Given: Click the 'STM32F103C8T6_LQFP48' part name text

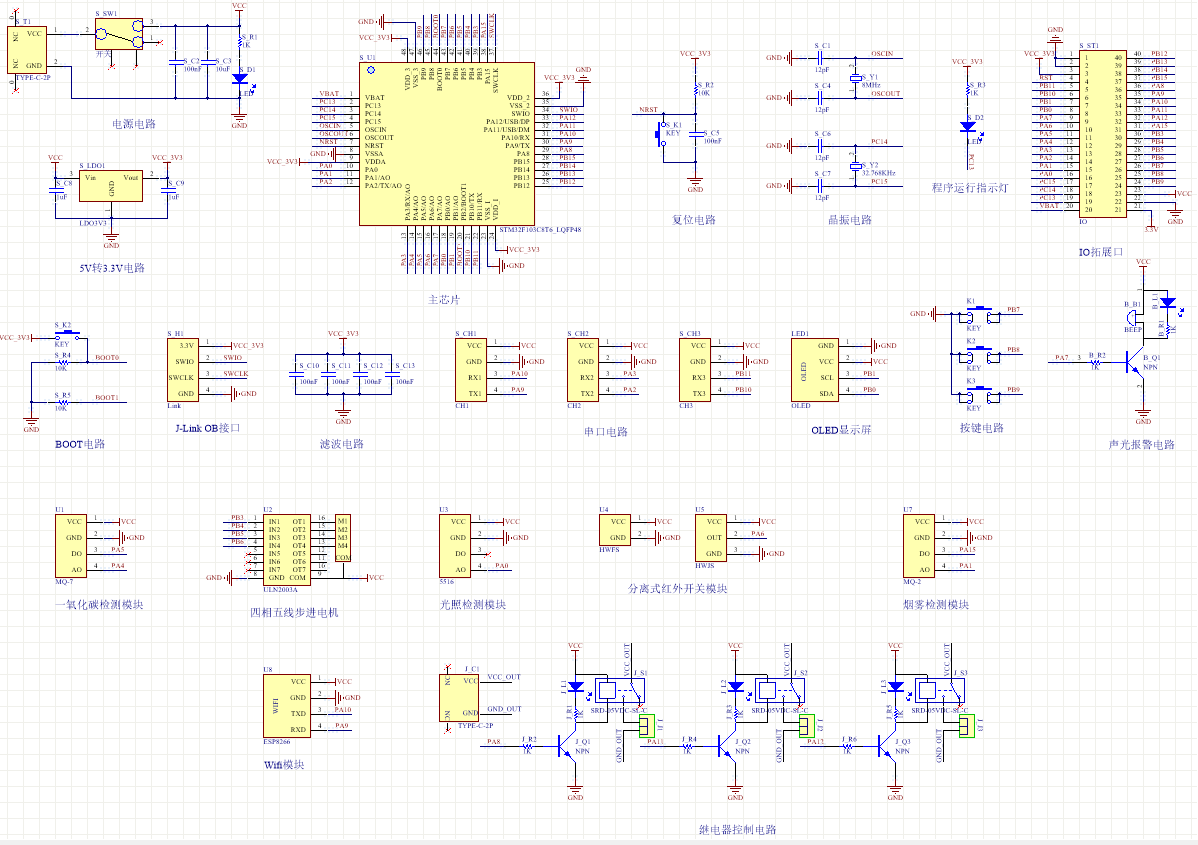Looking at the screenshot, I should (540, 229).
